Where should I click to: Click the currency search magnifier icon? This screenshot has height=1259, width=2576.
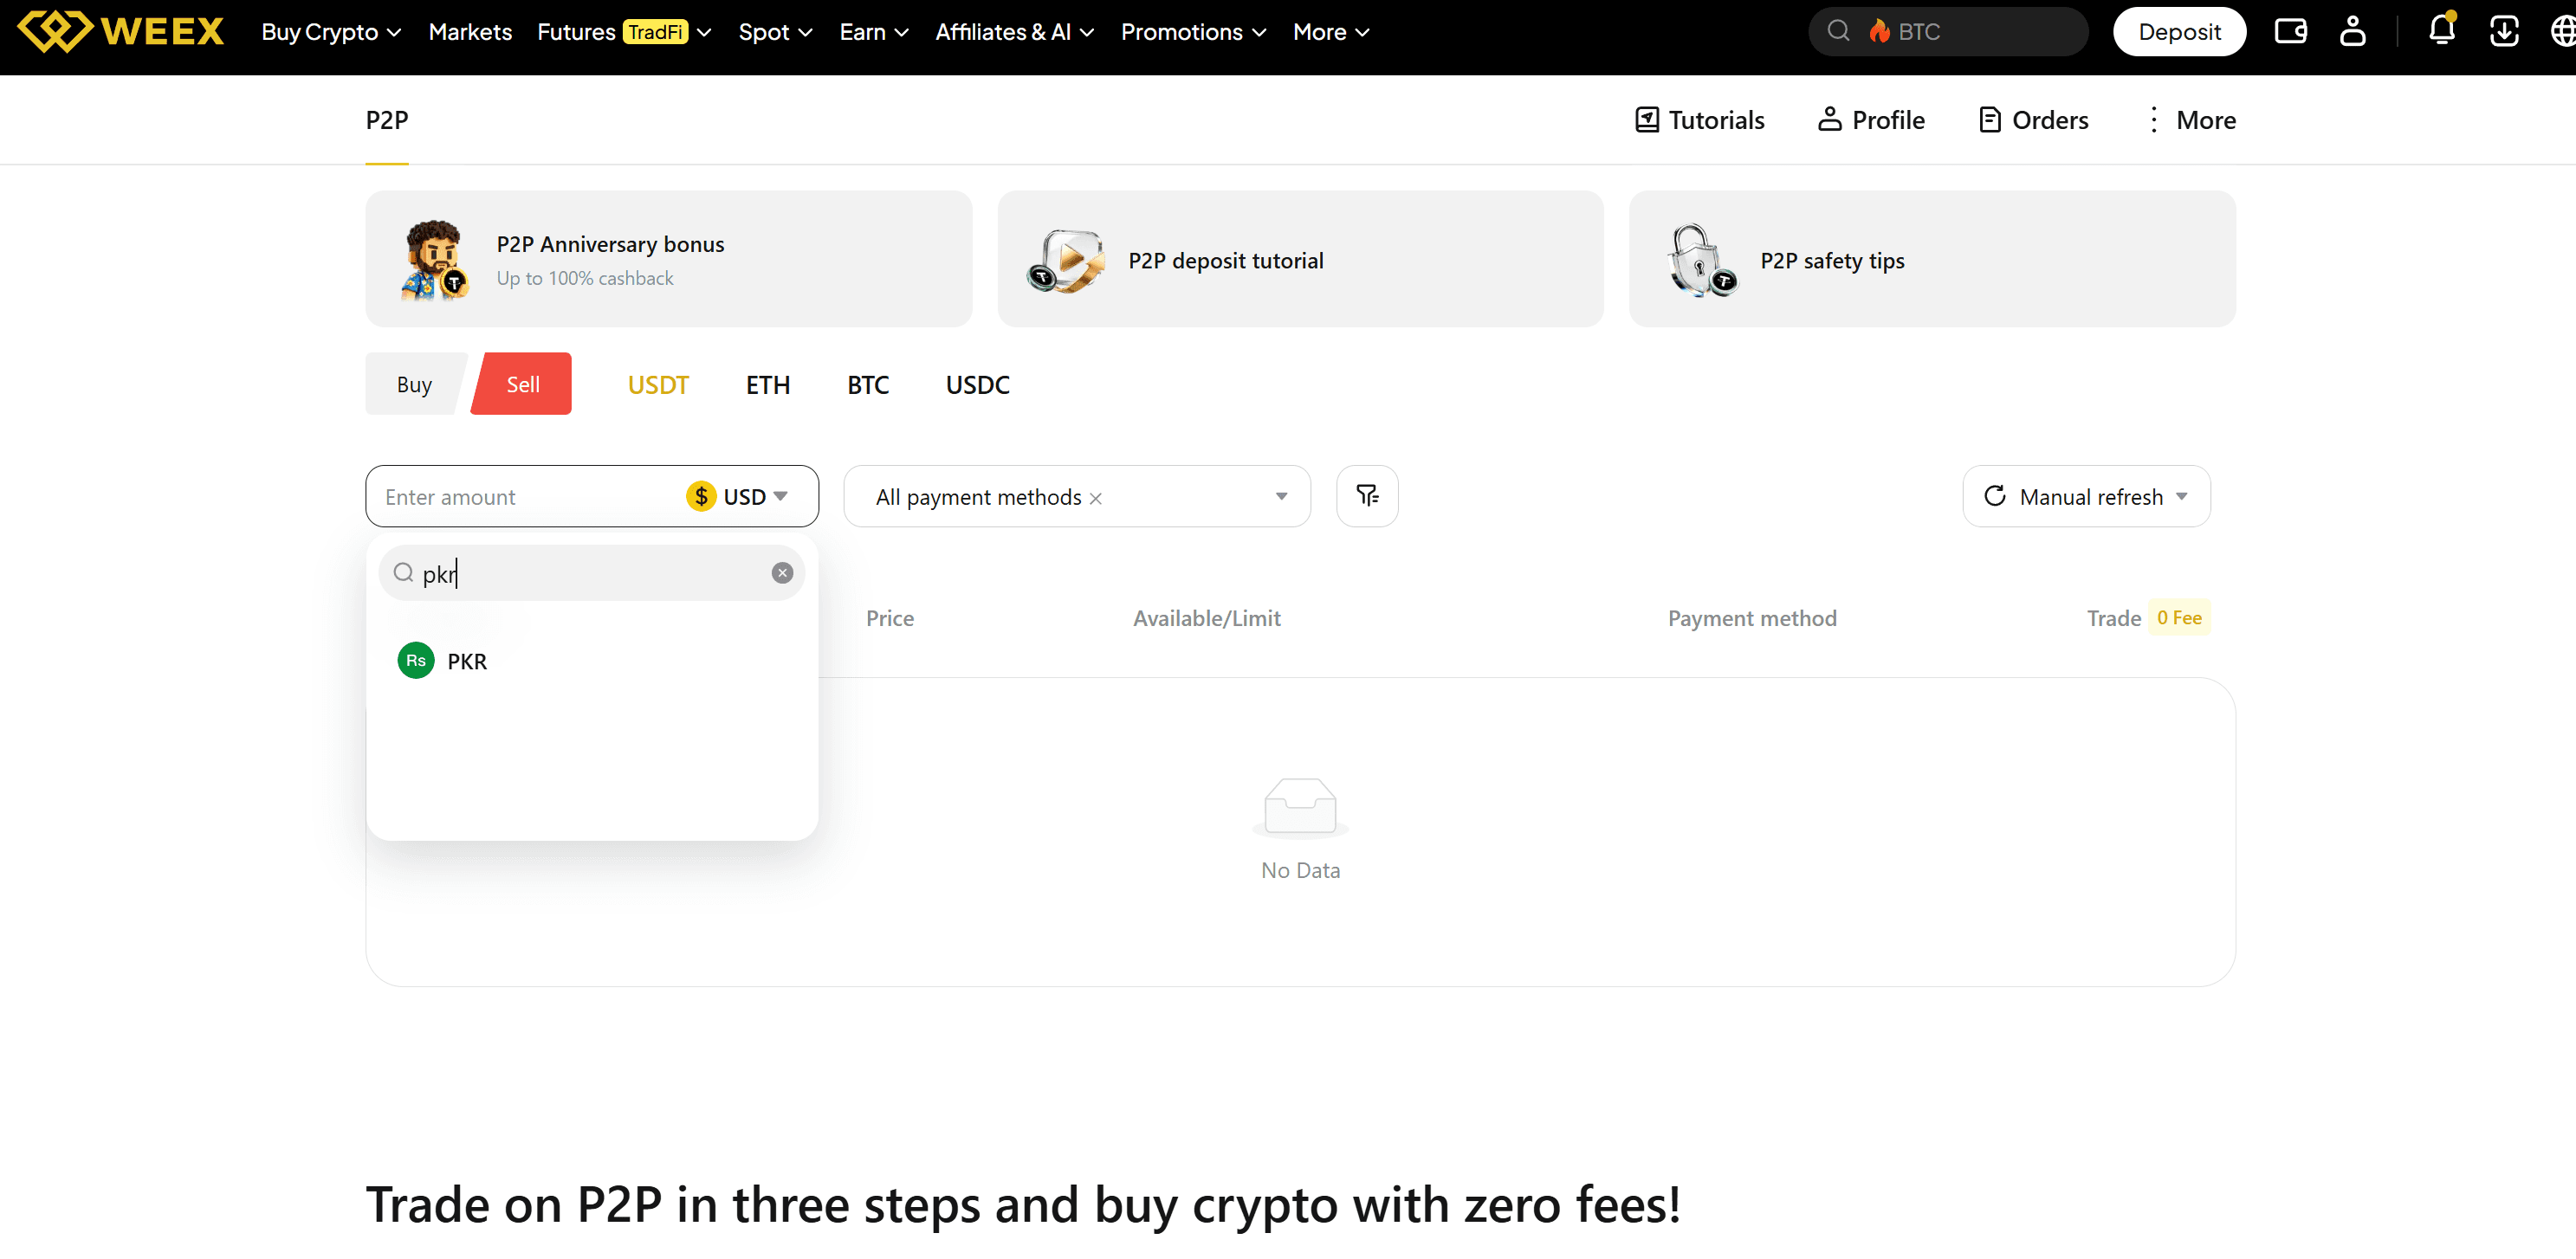point(403,573)
